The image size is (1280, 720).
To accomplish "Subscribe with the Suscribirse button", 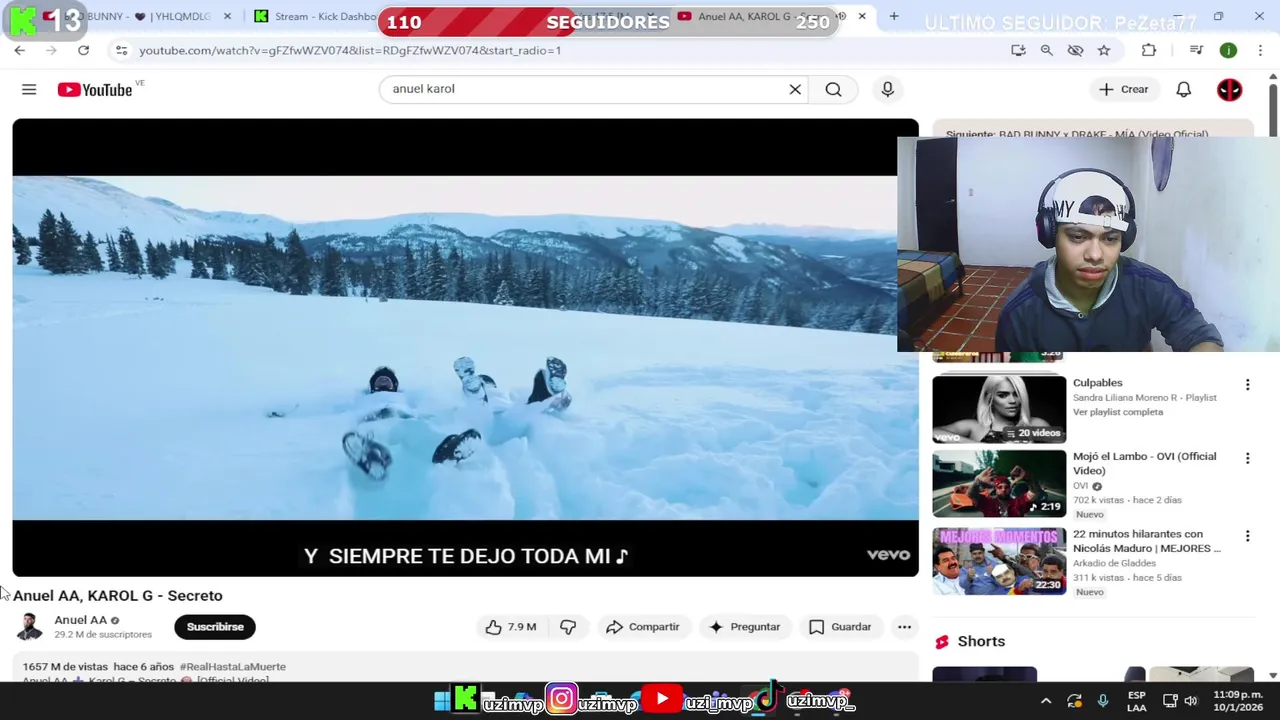I will (215, 627).
